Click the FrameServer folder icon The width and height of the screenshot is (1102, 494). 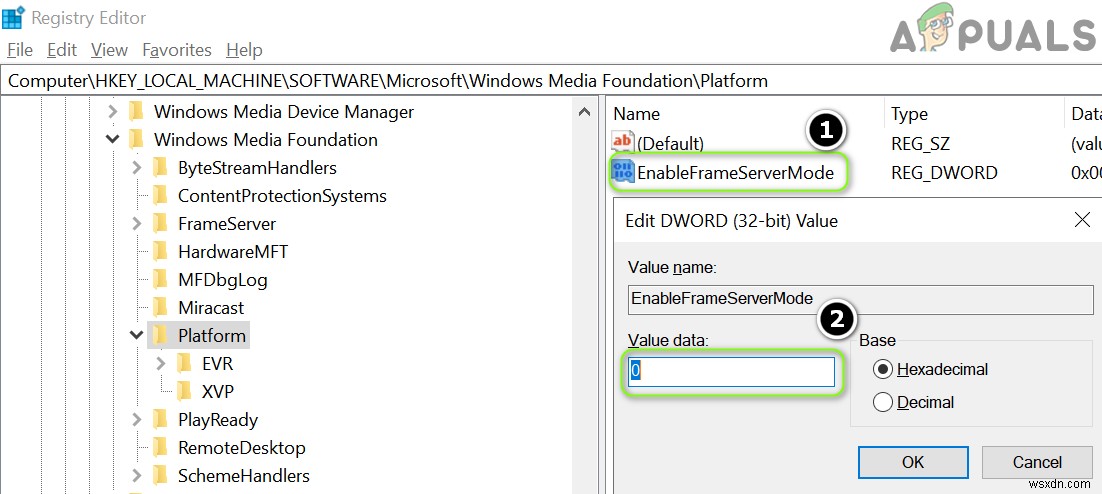point(160,223)
